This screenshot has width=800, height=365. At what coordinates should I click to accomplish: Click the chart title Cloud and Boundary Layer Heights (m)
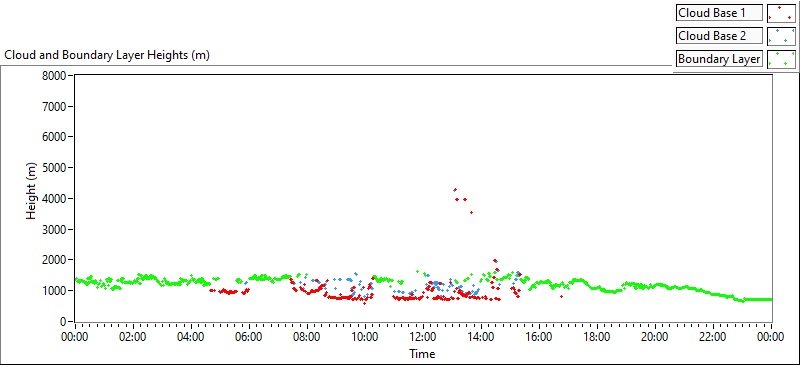click(x=107, y=55)
